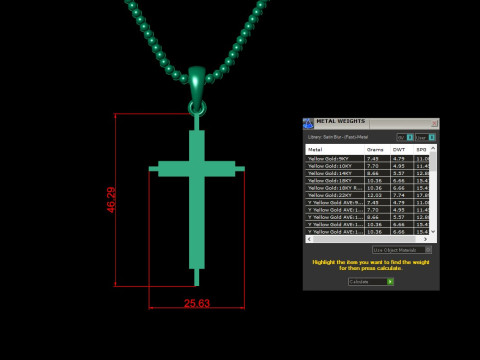The image size is (480, 360).
Task: Click the 25.63 width dimension label
Action: tap(197, 303)
